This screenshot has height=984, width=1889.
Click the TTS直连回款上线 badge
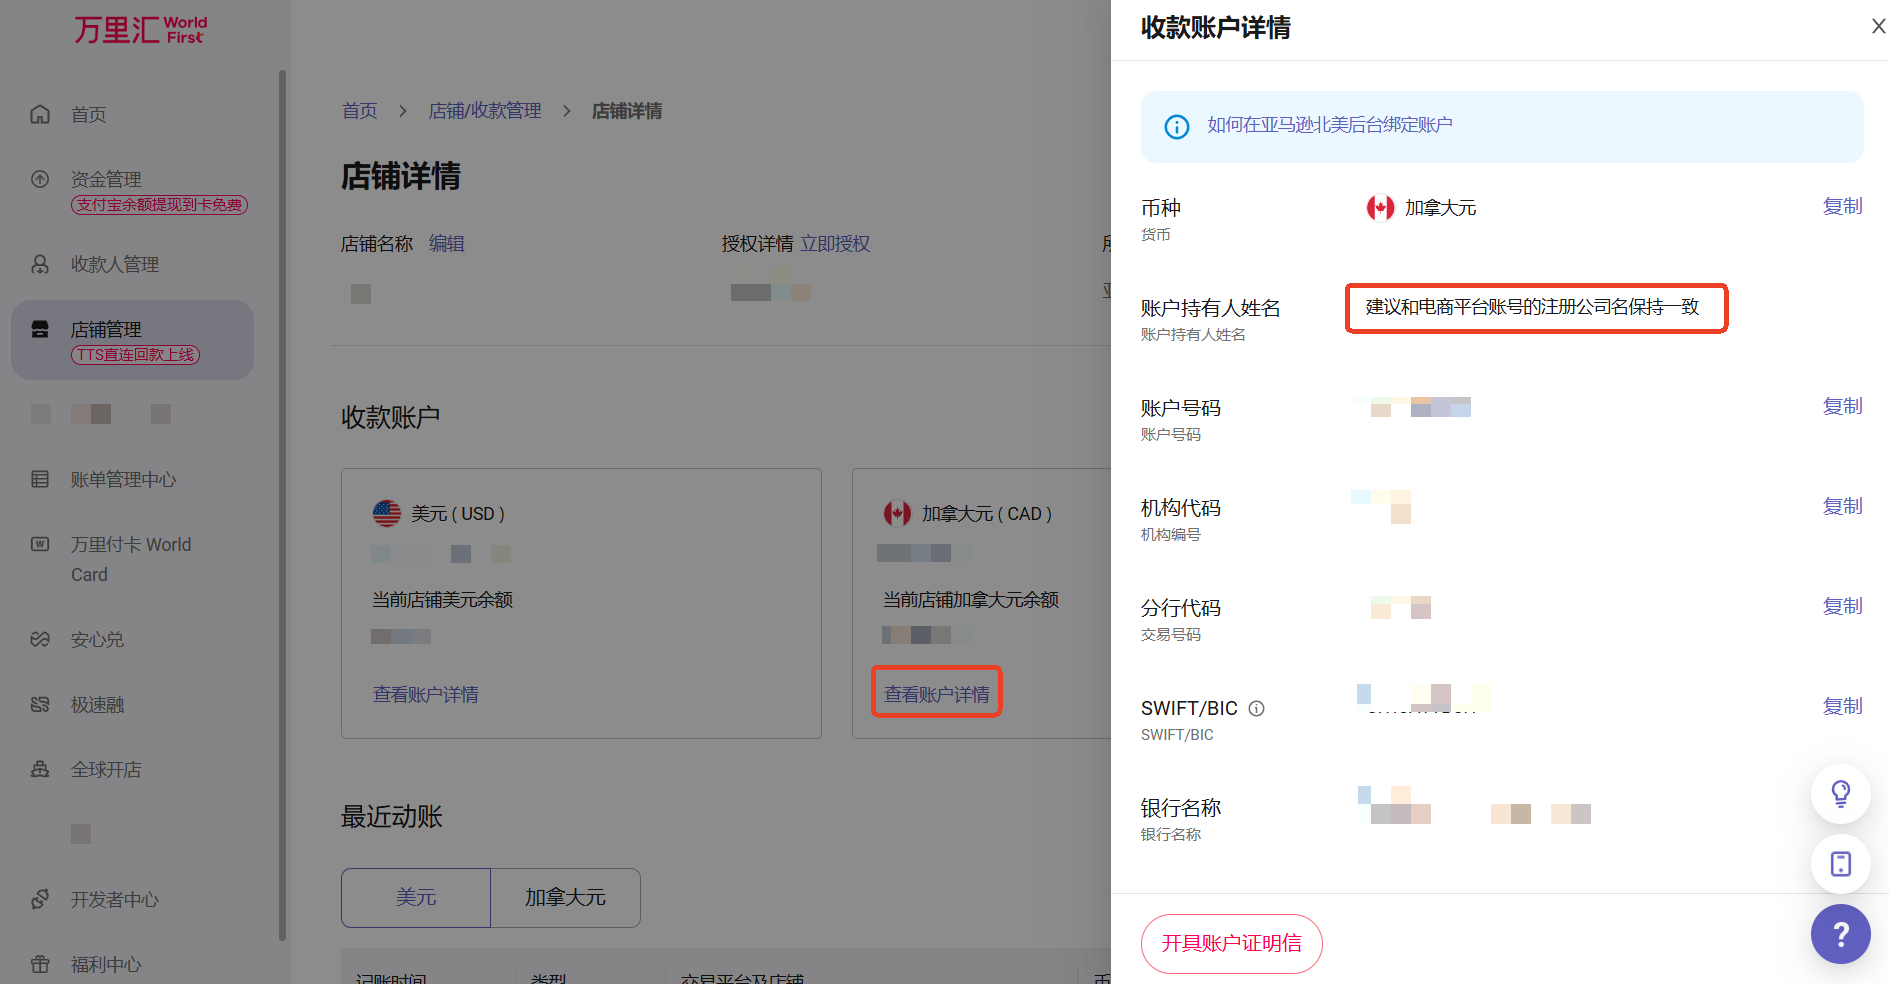(x=135, y=355)
